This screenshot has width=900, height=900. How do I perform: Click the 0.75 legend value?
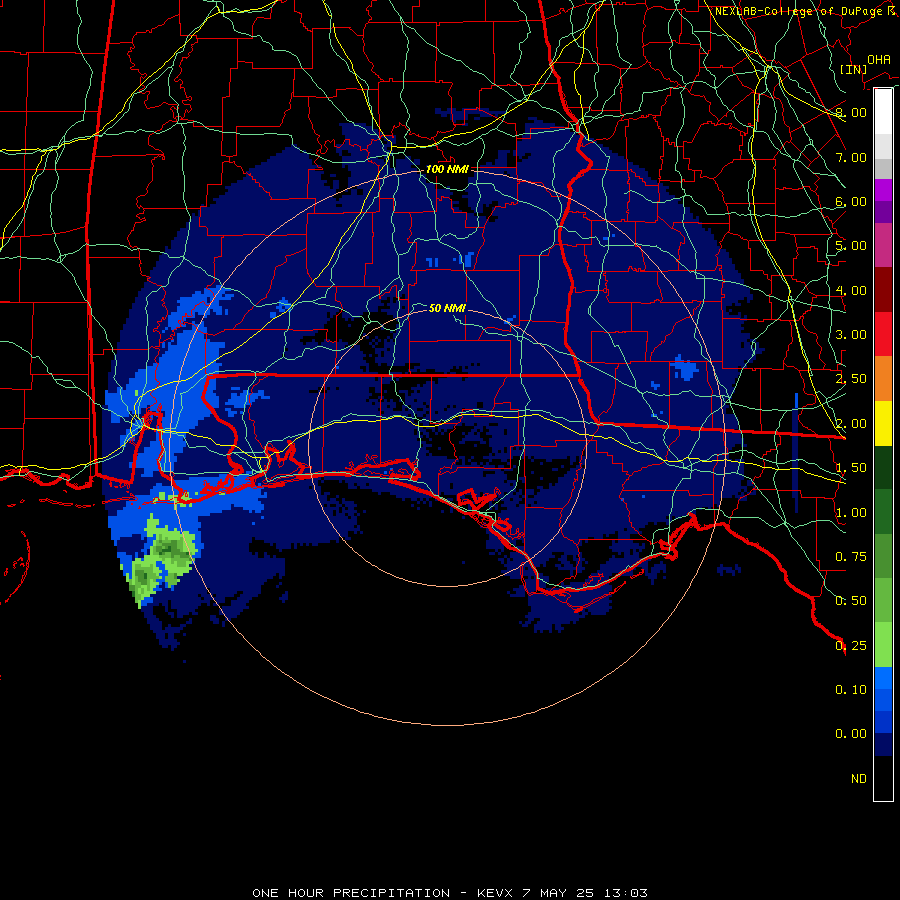click(x=851, y=557)
